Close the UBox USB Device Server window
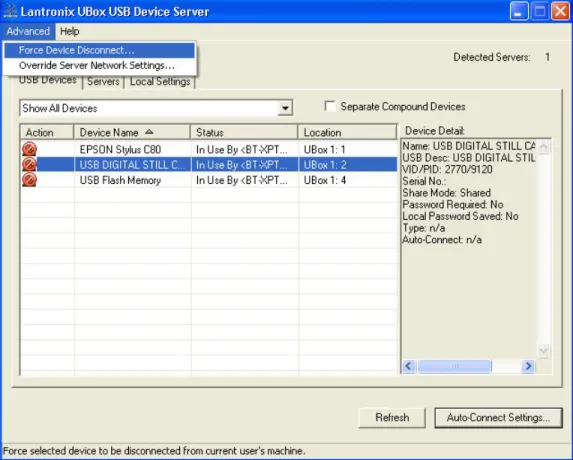This screenshot has height=460, width=573. tap(560, 11)
